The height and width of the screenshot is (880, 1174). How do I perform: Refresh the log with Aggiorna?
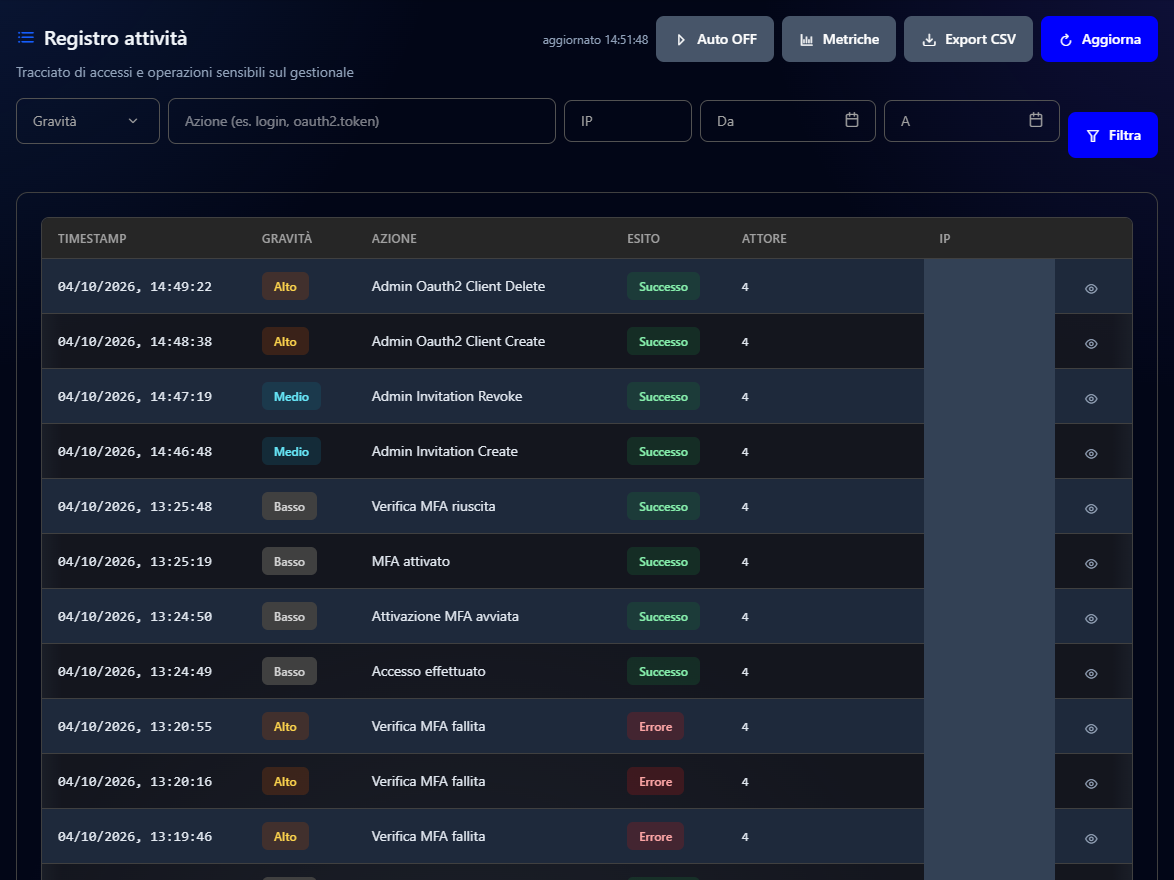pyautogui.click(x=1099, y=39)
